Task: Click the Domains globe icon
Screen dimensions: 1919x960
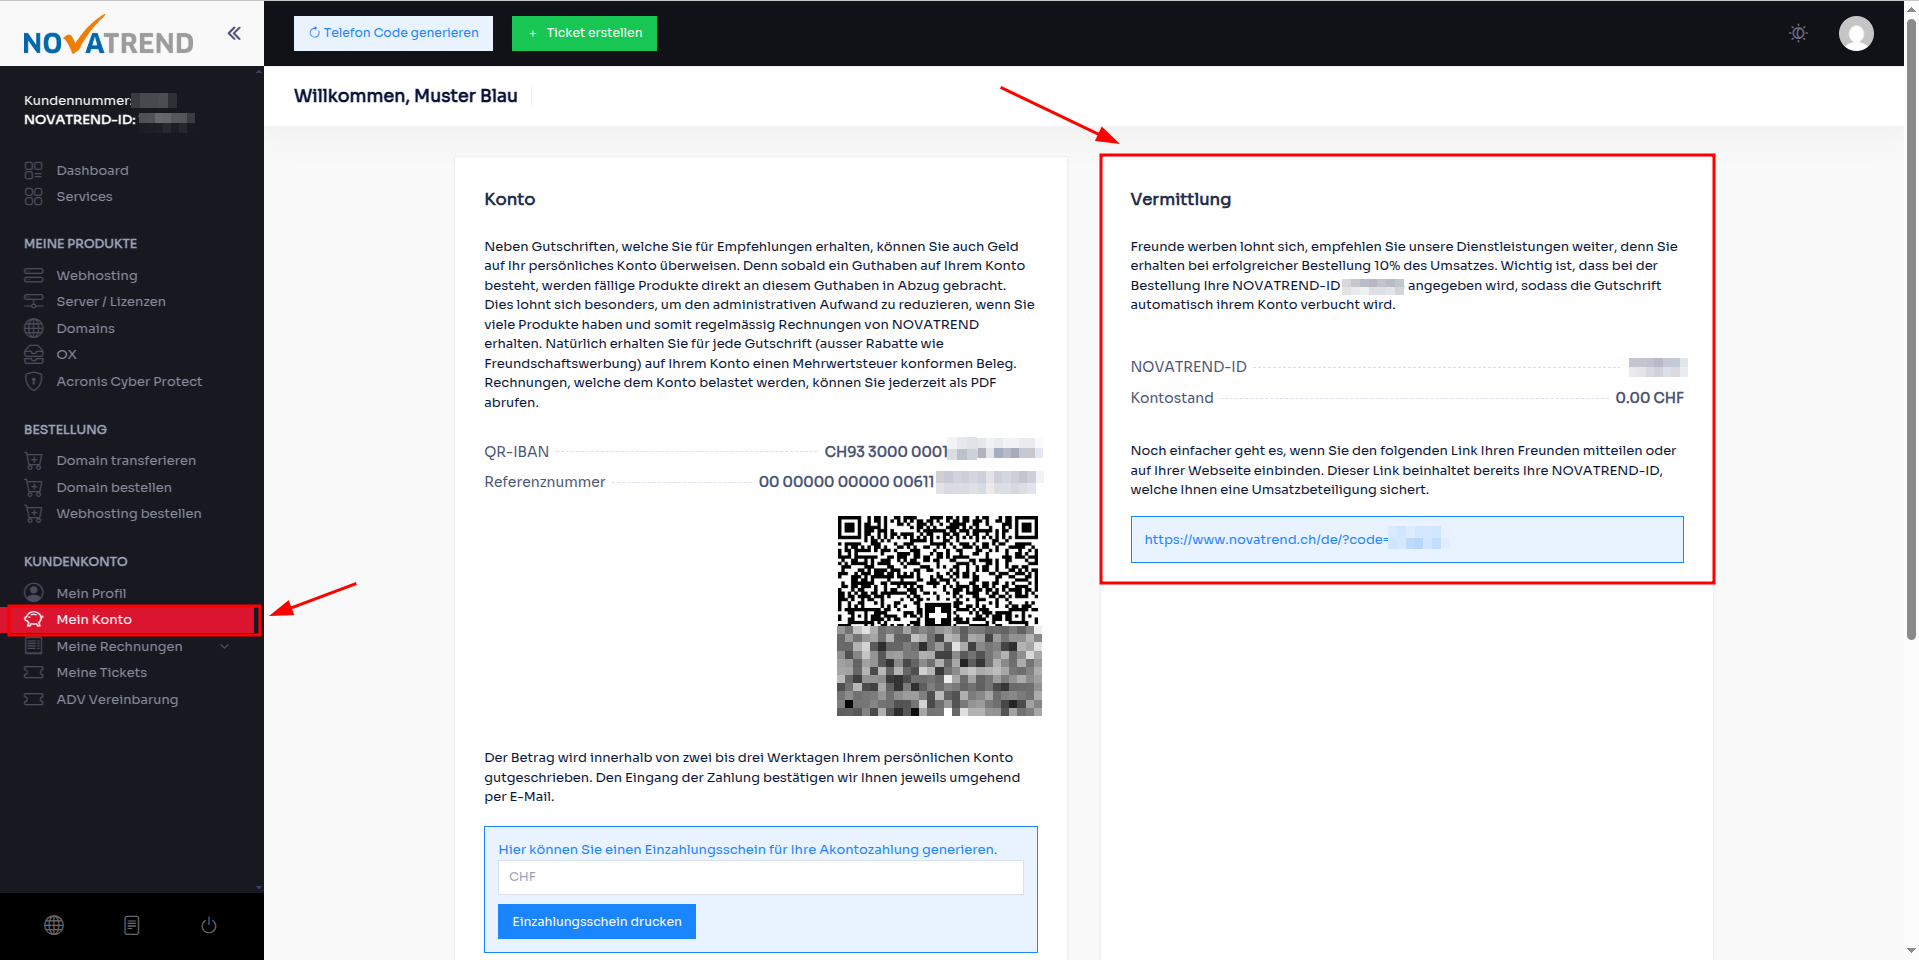Action: tap(34, 328)
